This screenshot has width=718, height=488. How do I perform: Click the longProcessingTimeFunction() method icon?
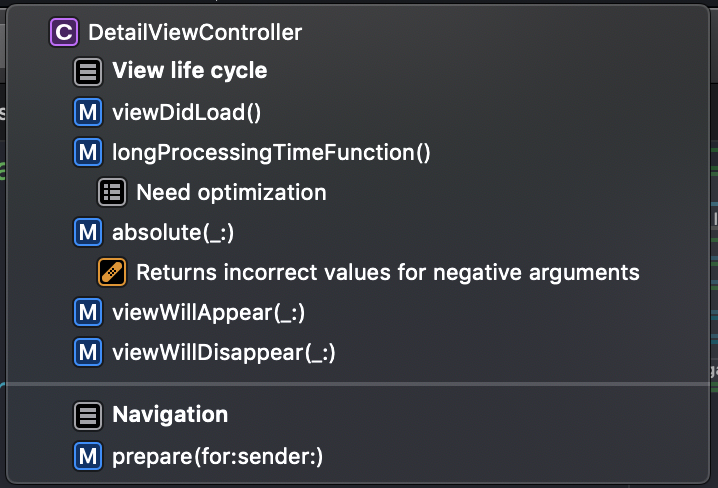[x=88, y=152]
